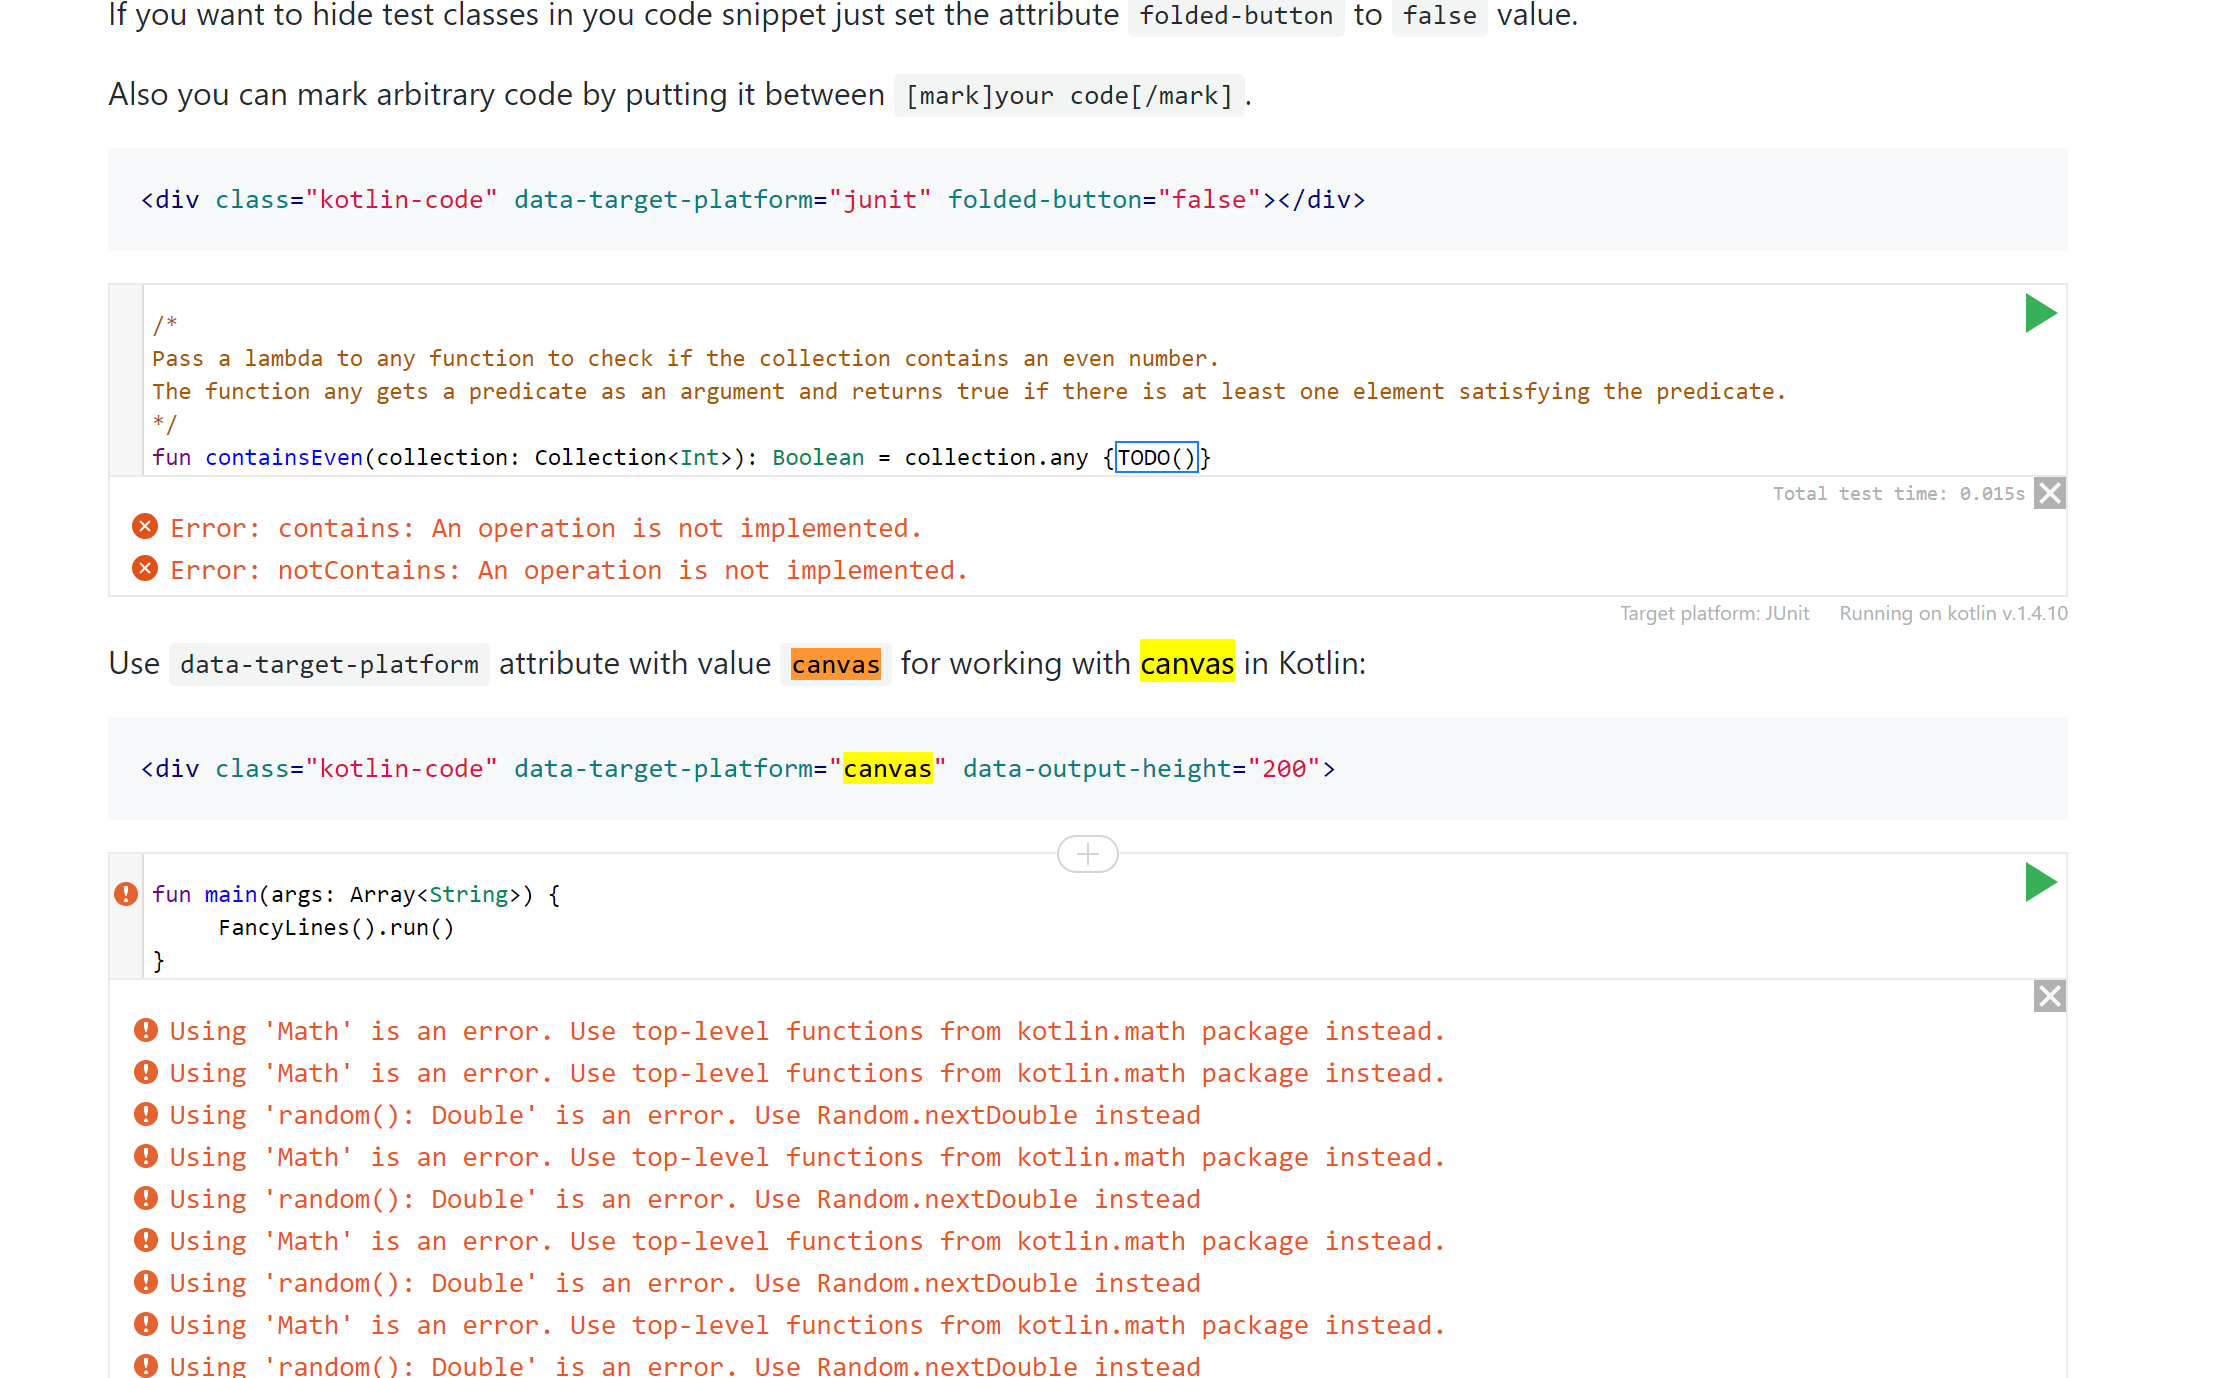The width and height of the screenshot is (2234, 1378).
Task: Click the FancyLines().run() code line
Action: click(336, 928)
